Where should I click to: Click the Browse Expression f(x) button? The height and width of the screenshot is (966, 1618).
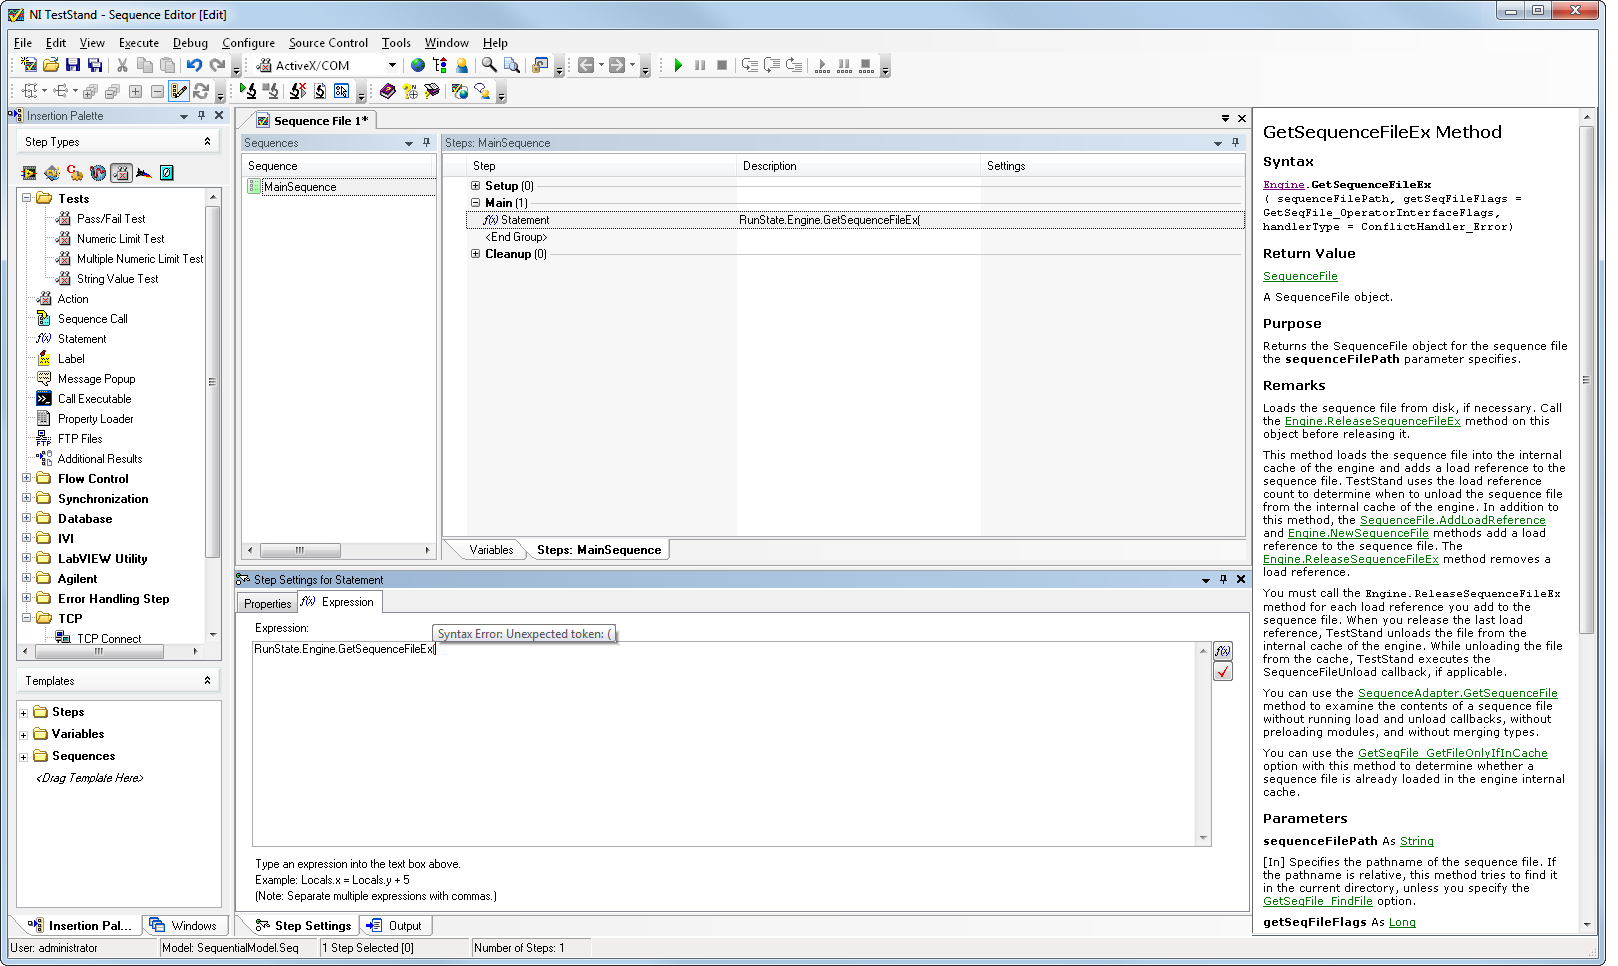(1223, 651)
